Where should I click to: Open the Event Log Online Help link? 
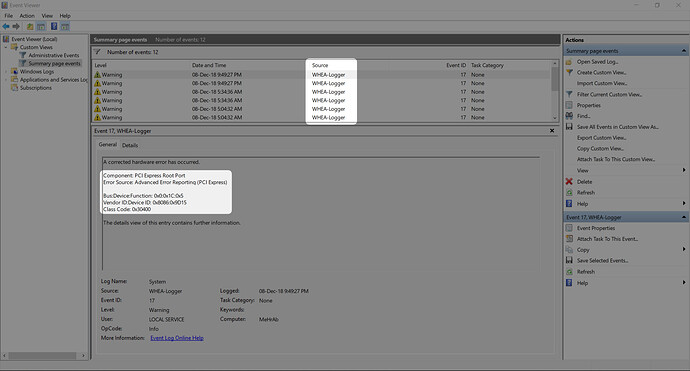coord(177,338)
